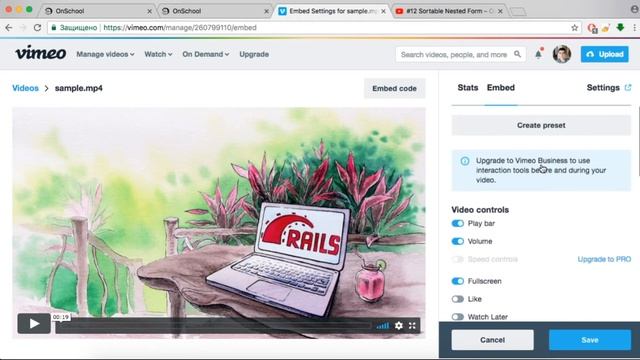Click the info icon in upgrade notice
640x360 pixels.
464,161
